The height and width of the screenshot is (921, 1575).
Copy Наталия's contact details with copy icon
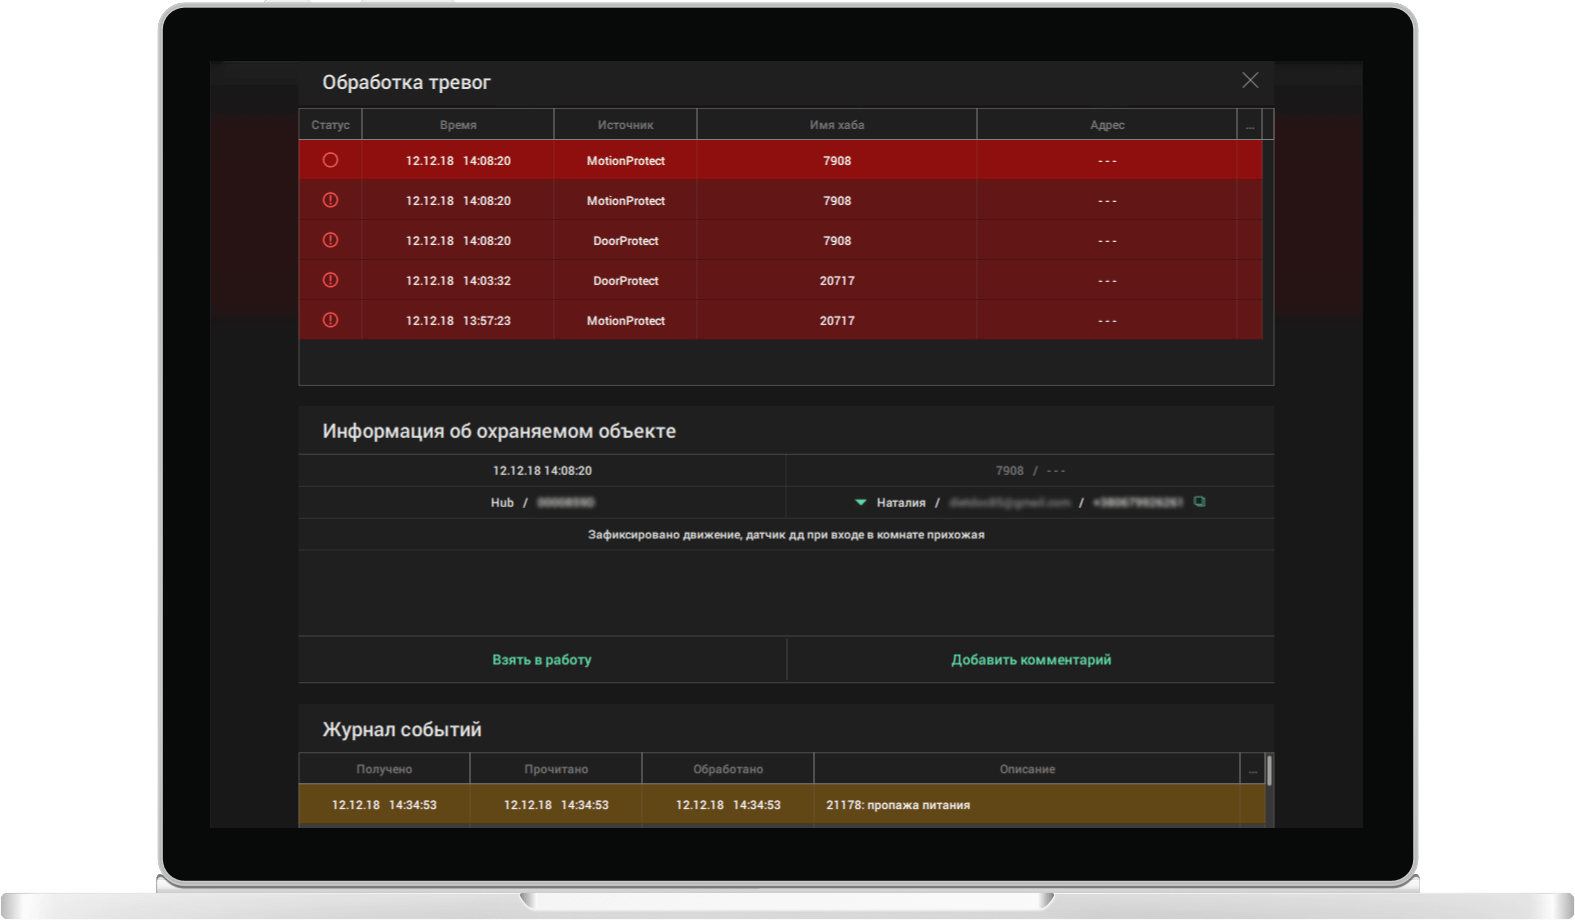[x=1199, y=502]
